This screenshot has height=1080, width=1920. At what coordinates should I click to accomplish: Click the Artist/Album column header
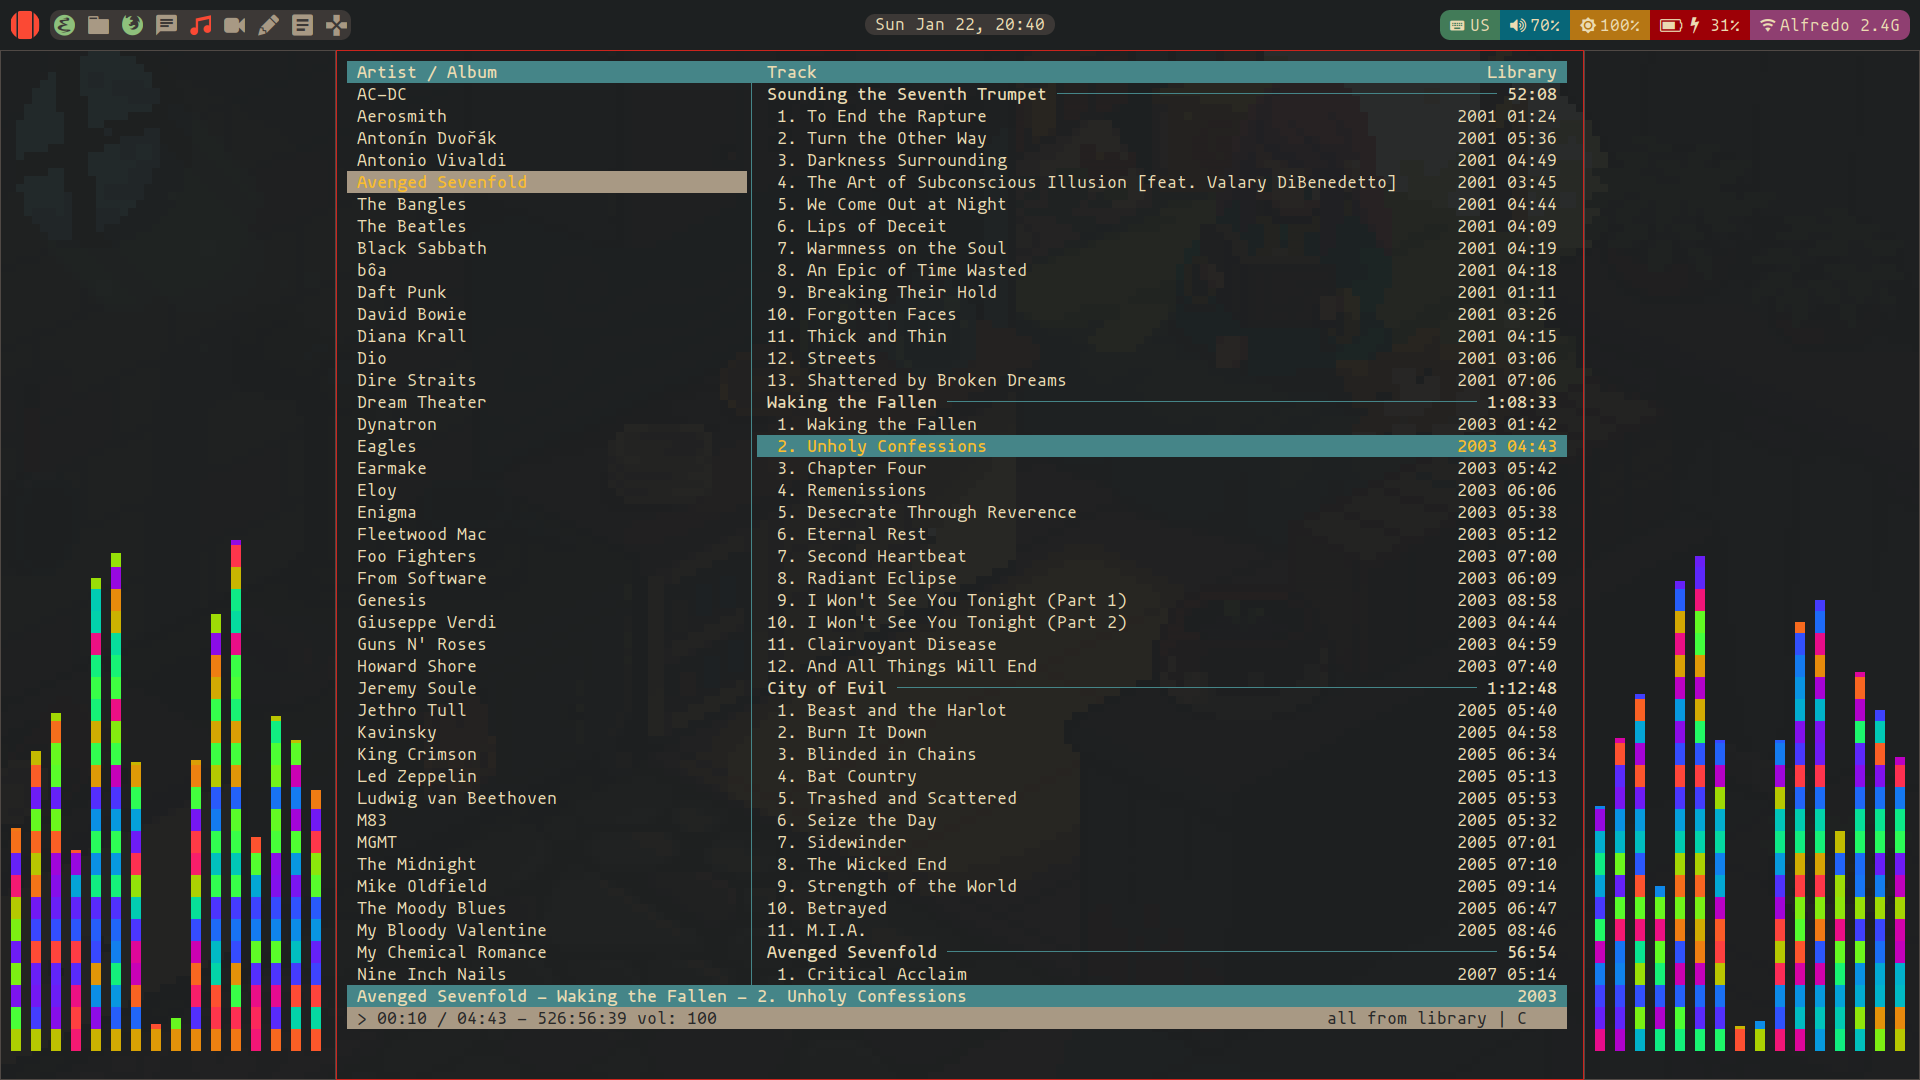pyautogui.click(x=426, y=71)
